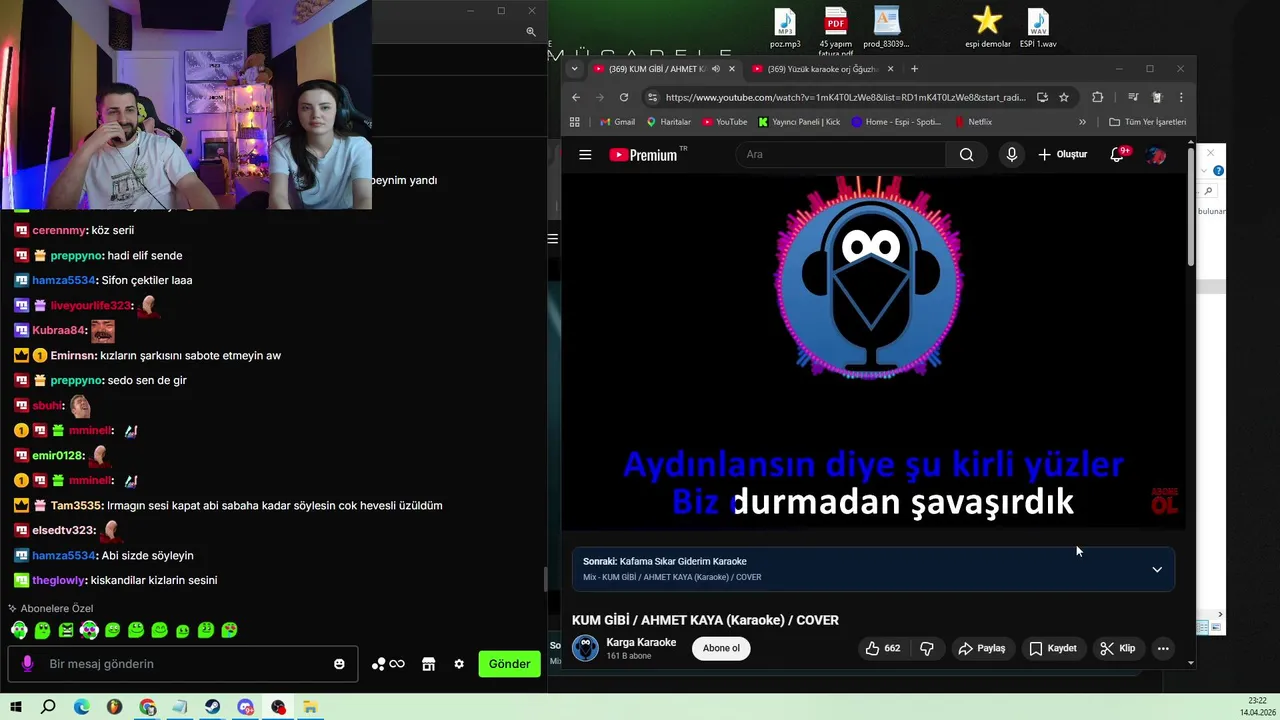Open Steam from taskbar
This screenshot has width=1280, height=720.
click(x=212, y=707)
